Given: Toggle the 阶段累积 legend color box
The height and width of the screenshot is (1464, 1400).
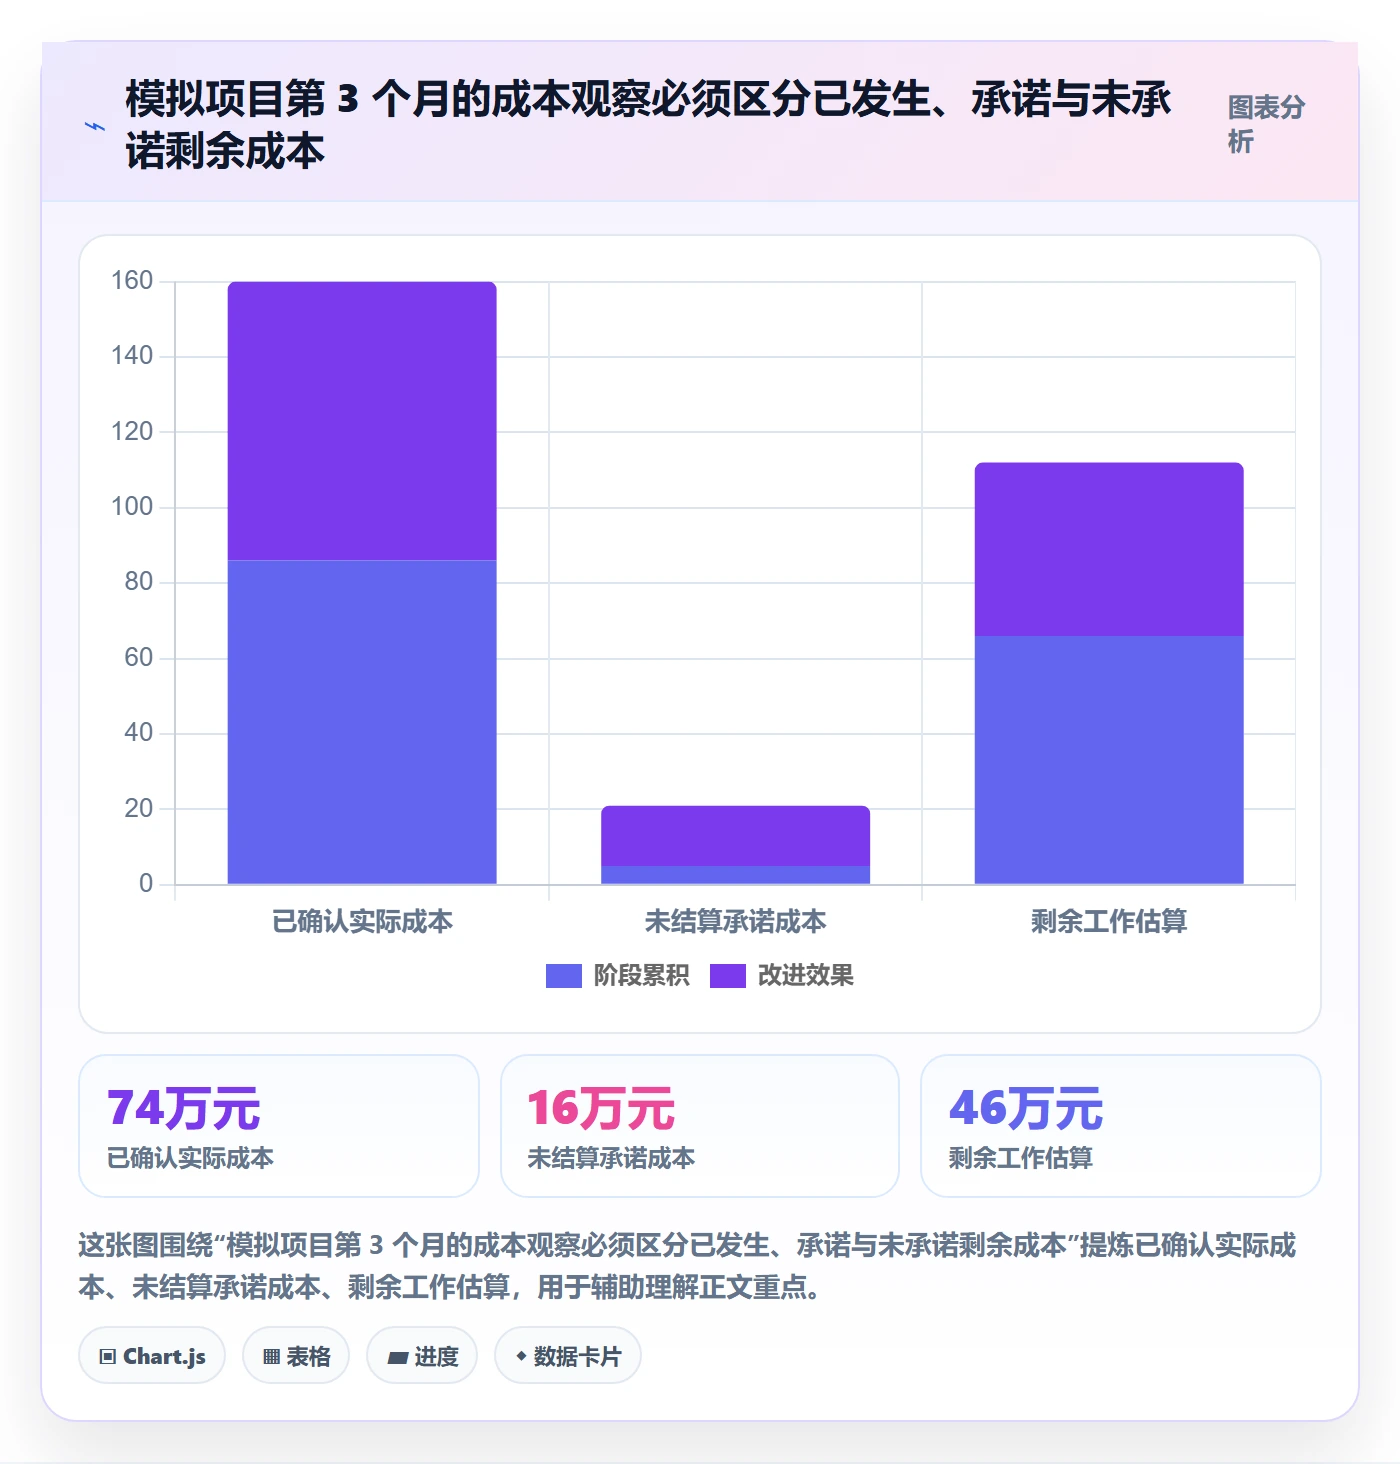Looking at the screenshot, I should [563, 976].
